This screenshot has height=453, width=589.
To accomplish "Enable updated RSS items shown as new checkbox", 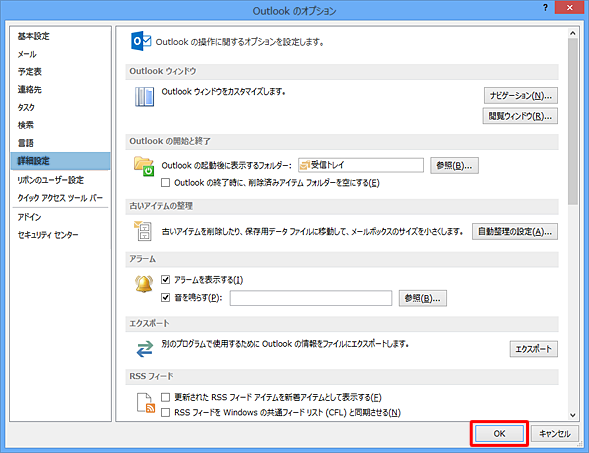I will point(165,397).
